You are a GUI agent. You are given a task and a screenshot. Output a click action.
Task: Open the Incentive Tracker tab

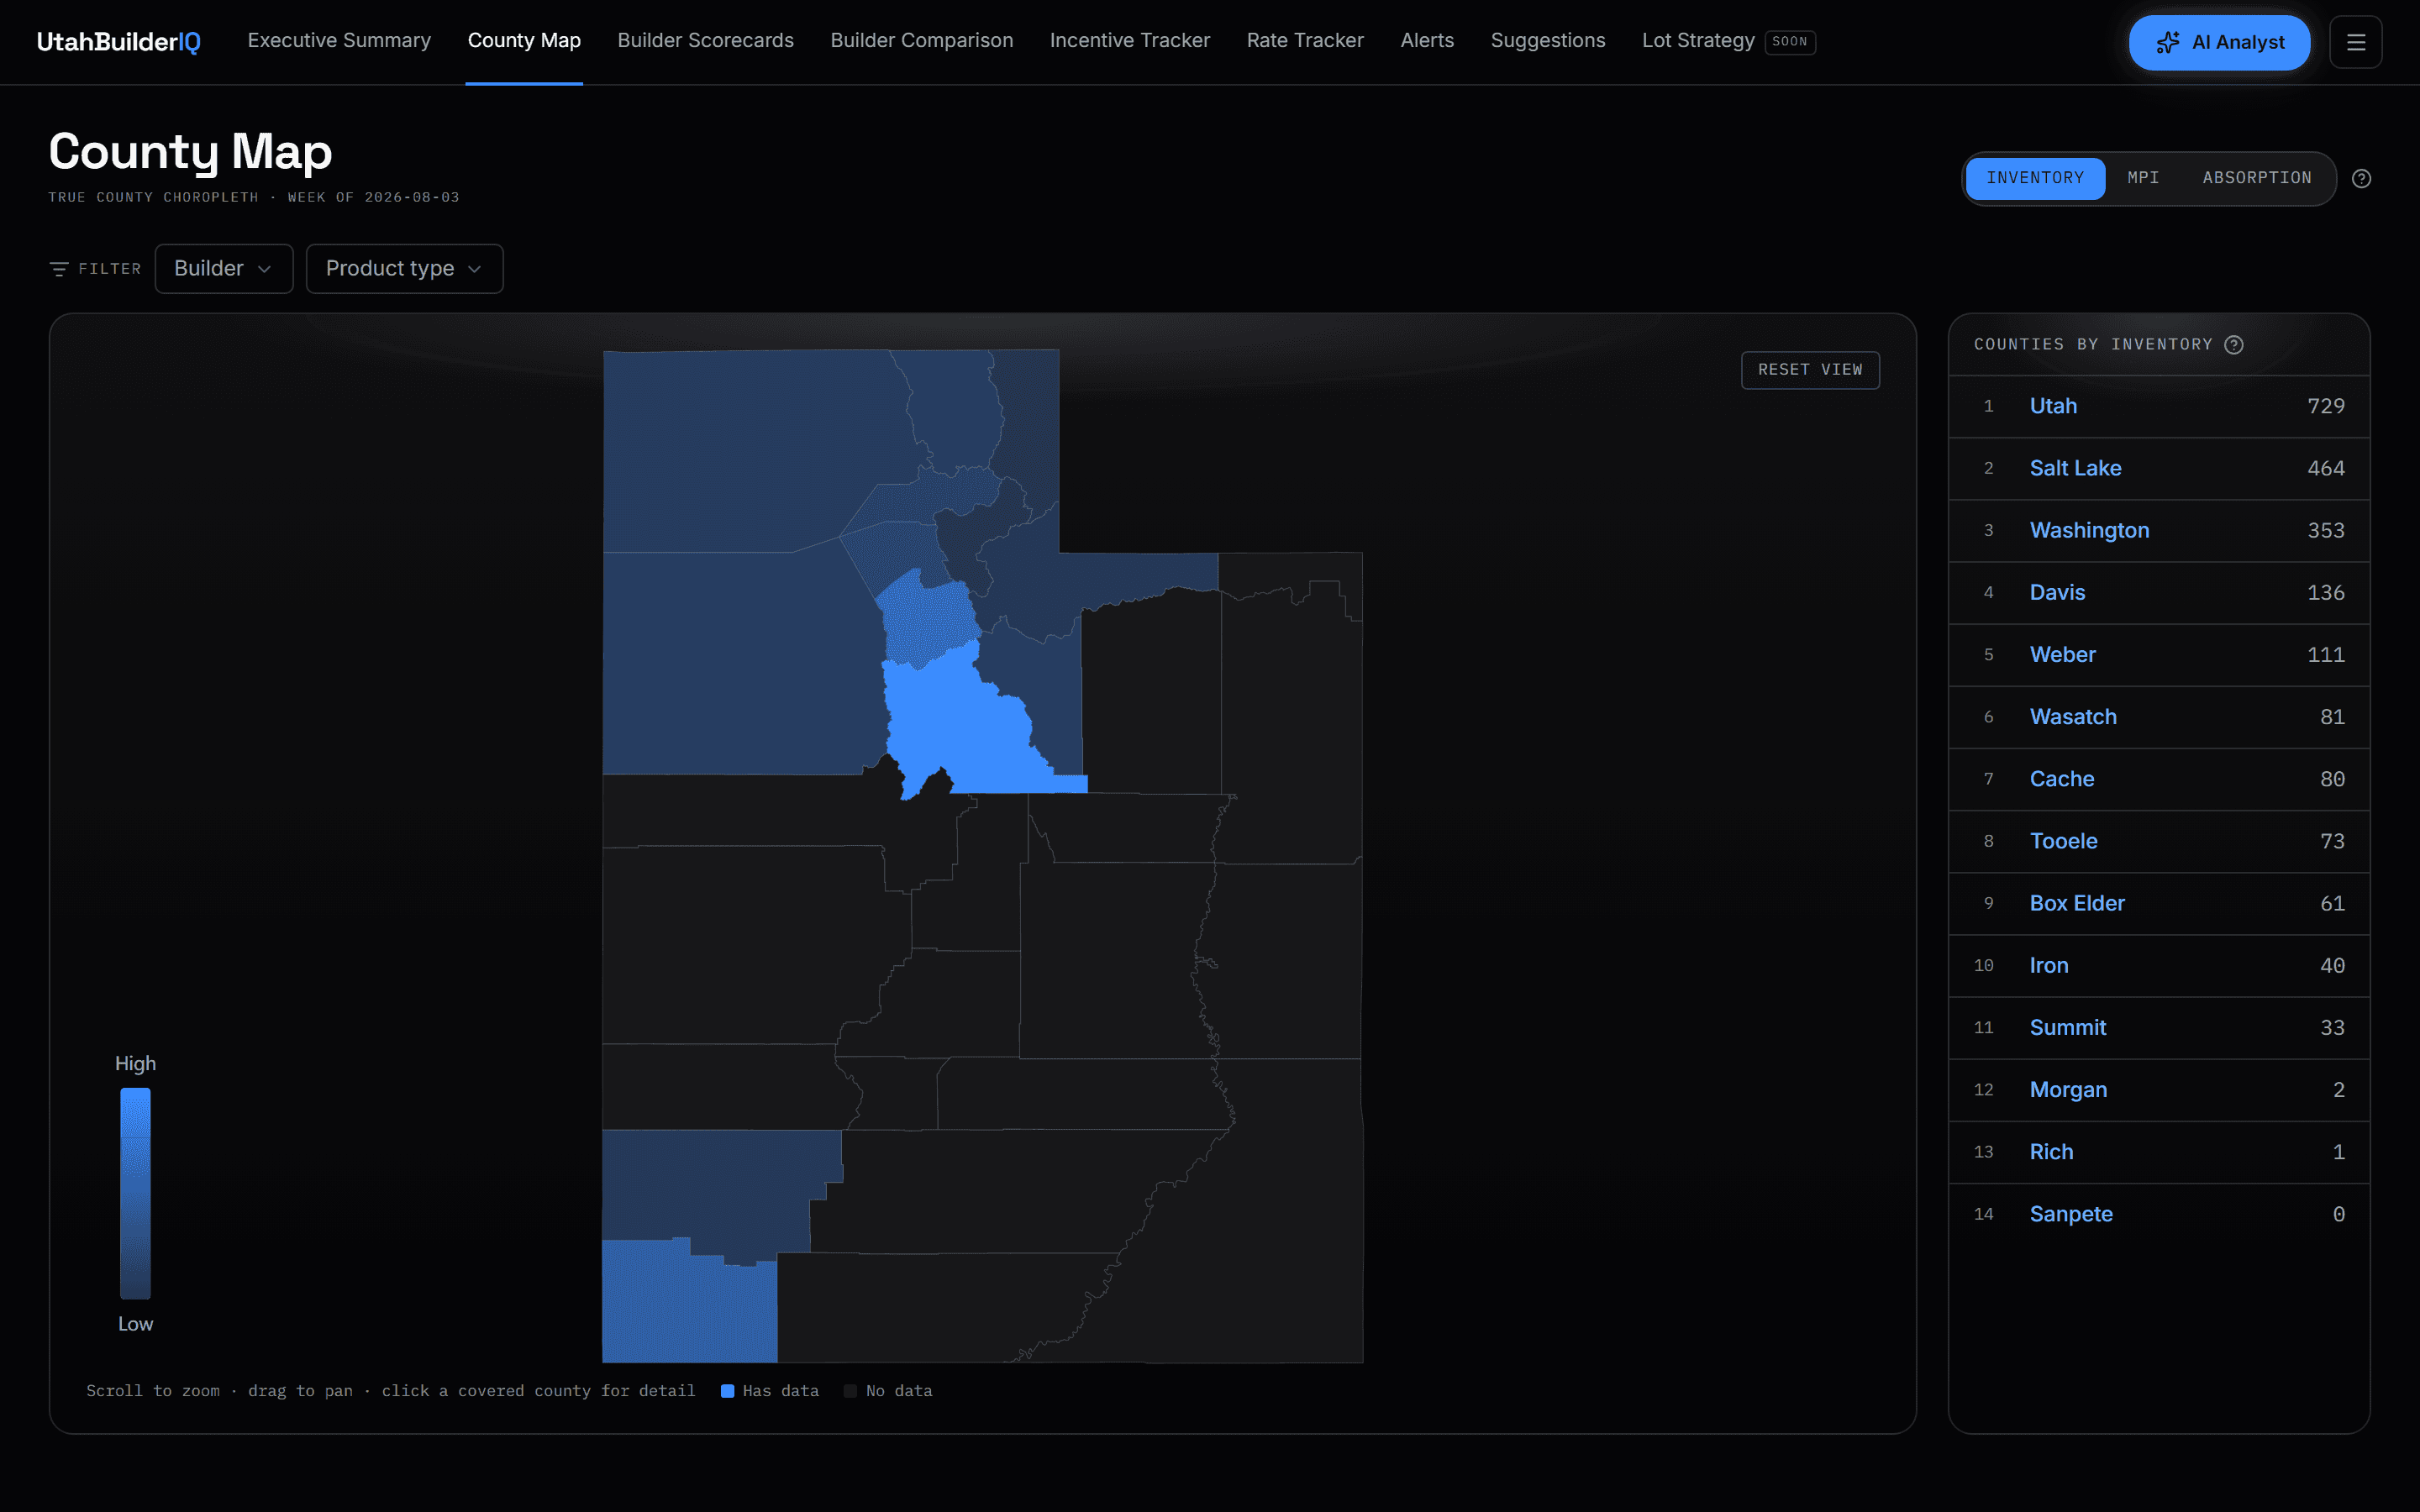click(1129, 41)
